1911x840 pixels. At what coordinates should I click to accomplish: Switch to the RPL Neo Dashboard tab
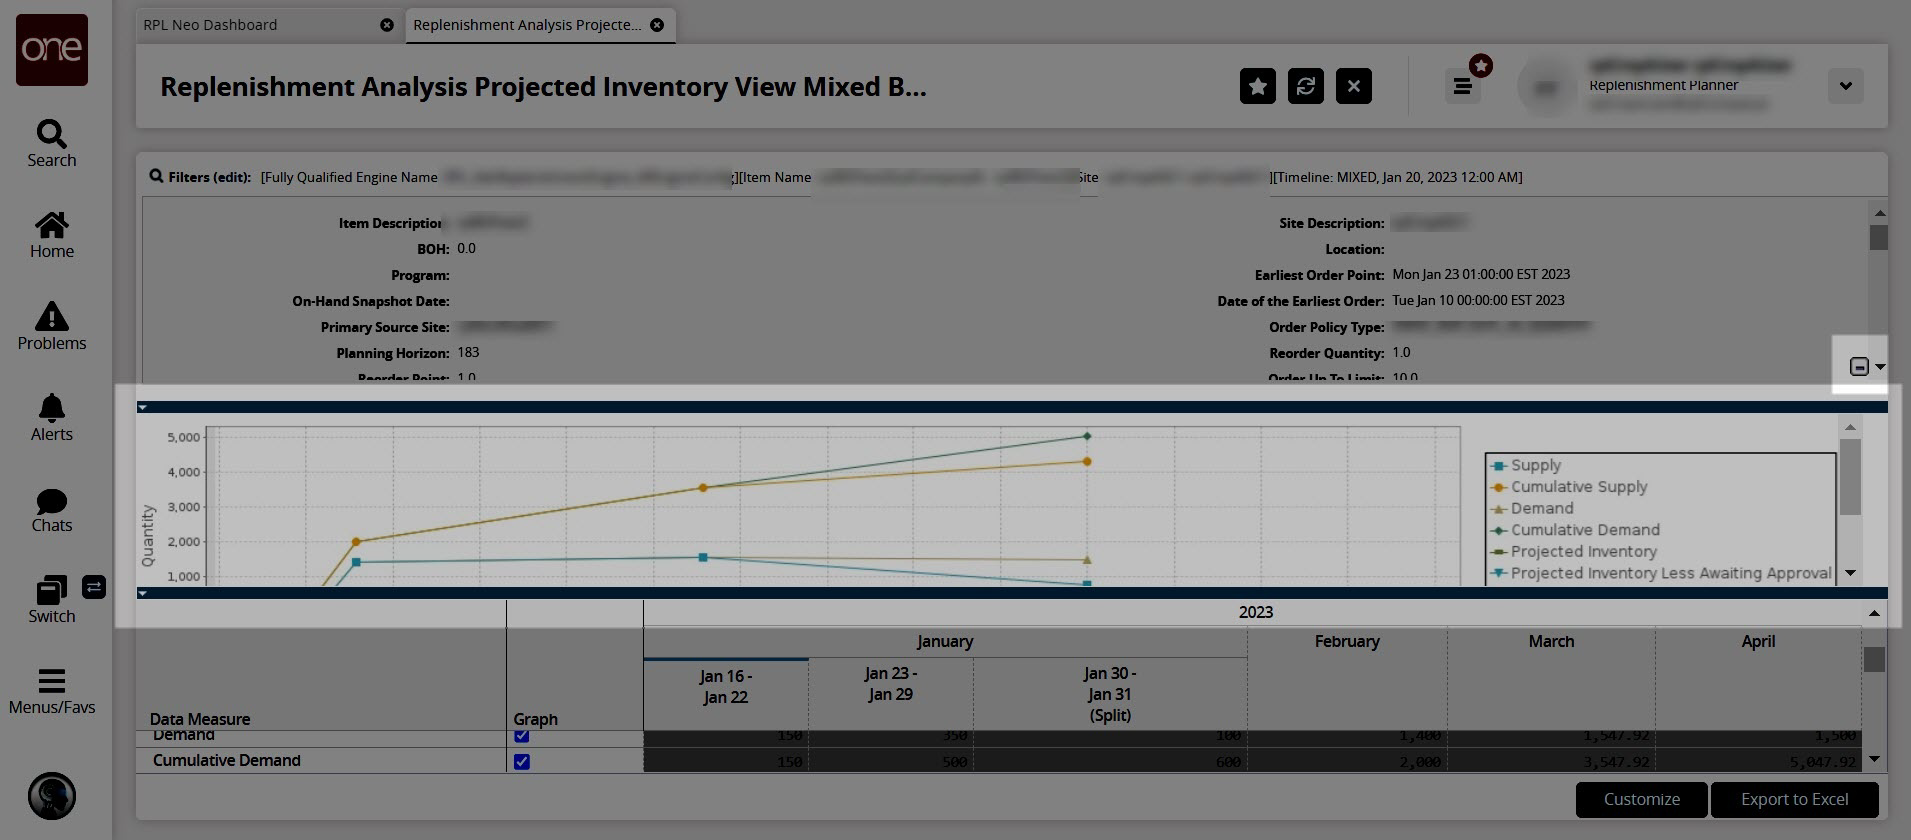pos(211,25)
